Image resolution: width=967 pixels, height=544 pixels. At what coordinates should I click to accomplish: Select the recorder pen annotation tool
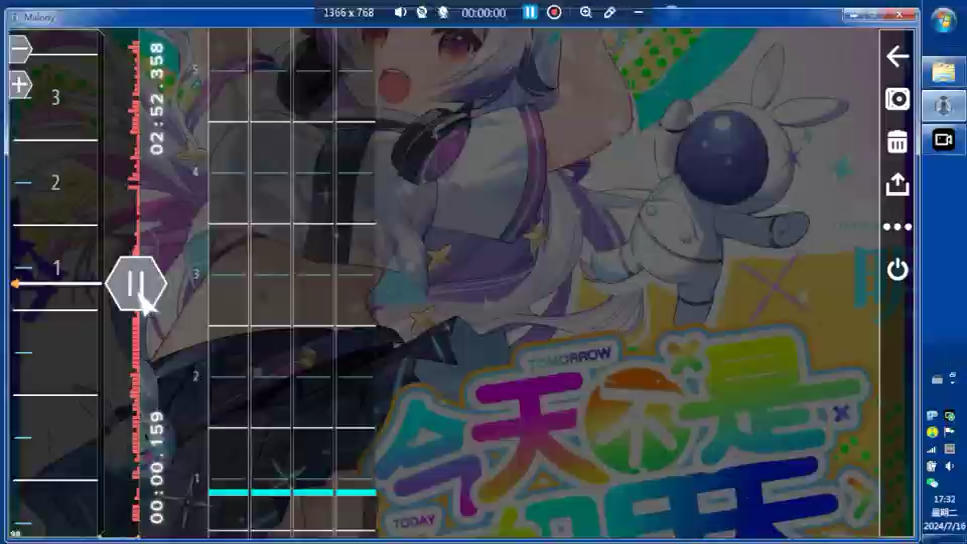[609, 12]
